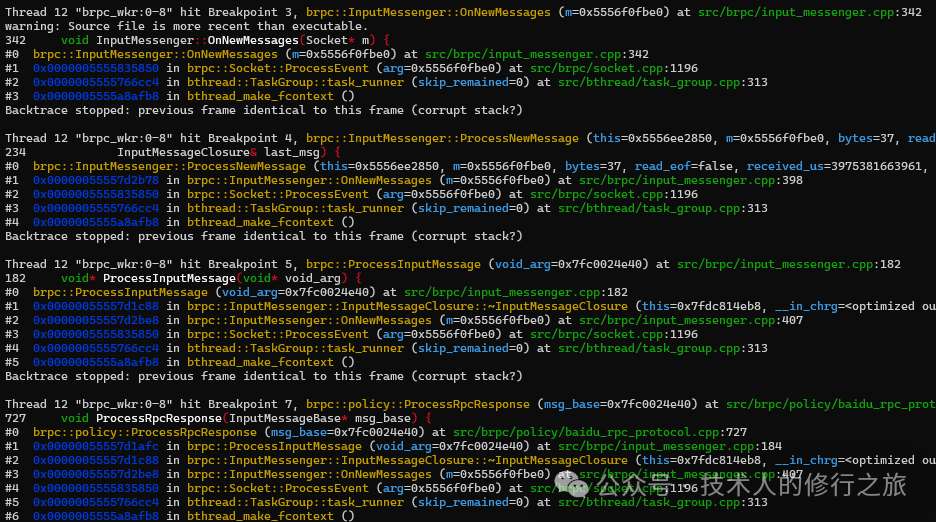This screenshot has height=522, width=936.
Task: Click "bthread_make_fcontext" in frame #3 under Breakpoint 3
Action: 260,96
